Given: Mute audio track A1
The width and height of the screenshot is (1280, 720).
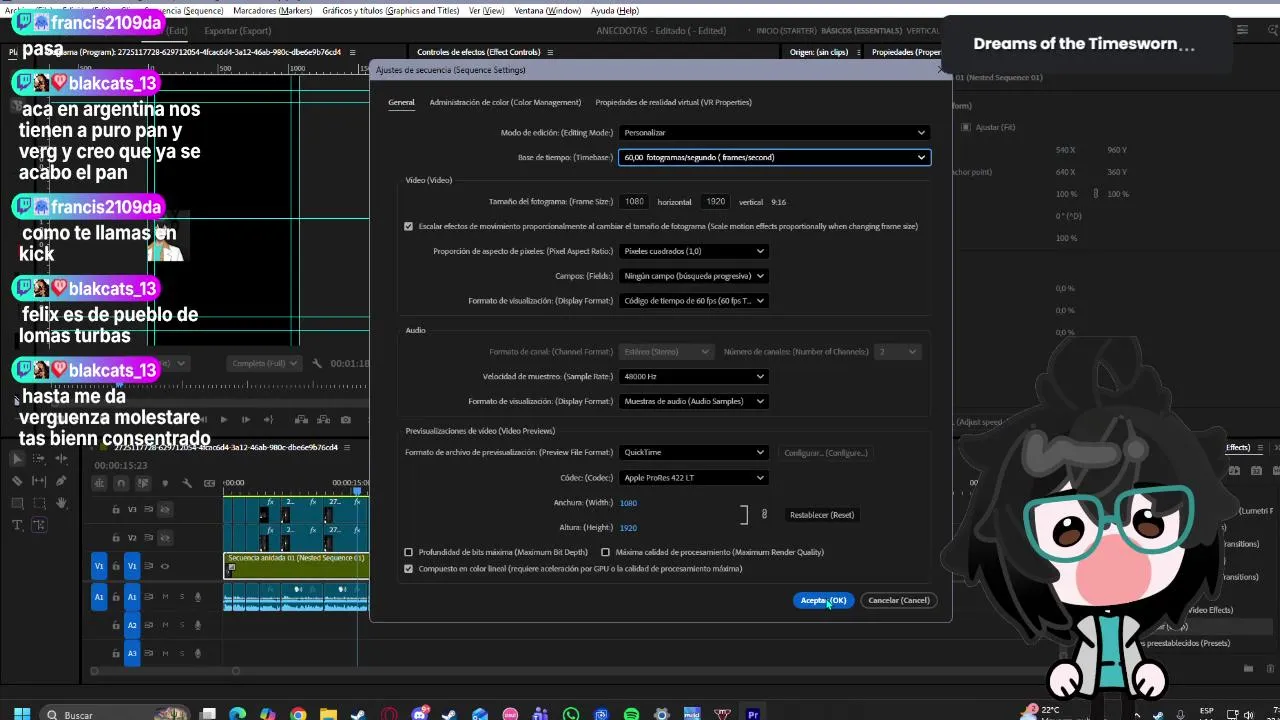Looking at the screenshot, I should 165,597.
